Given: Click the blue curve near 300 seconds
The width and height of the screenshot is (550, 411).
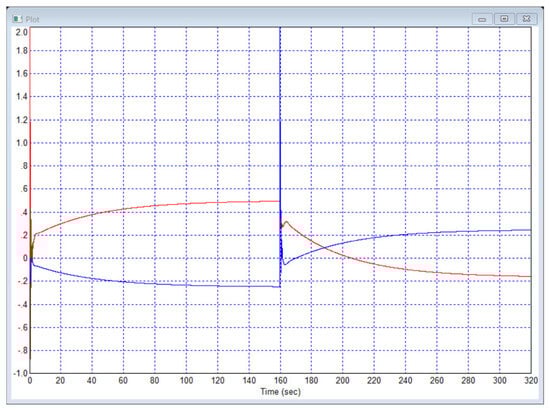Looking at the screenshot, I should click(x=499, y=231).
